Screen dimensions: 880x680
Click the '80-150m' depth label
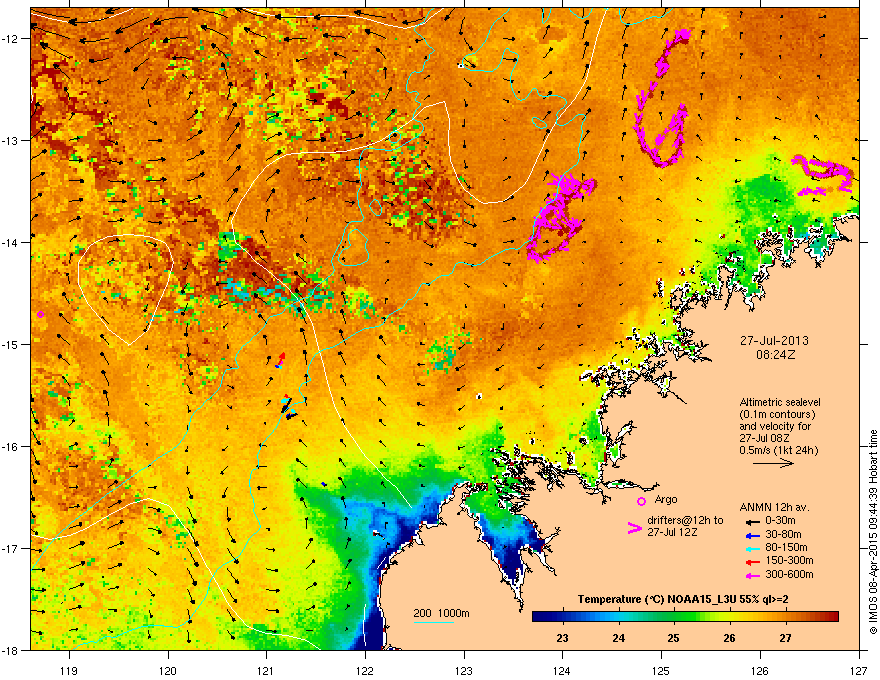click(x=786, y=547)
